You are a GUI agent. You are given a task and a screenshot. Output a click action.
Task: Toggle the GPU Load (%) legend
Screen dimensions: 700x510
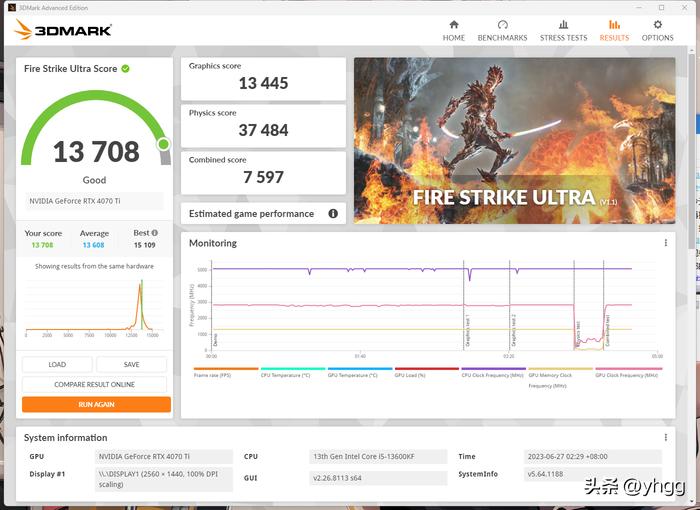pos(427,372)
